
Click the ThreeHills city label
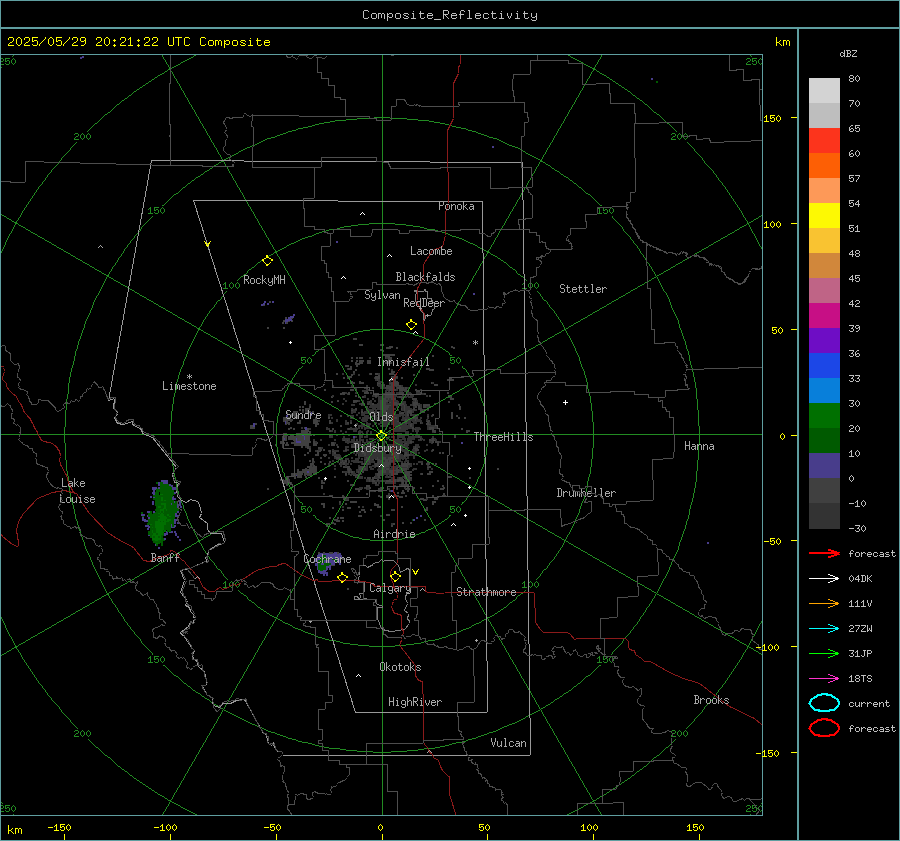pos(503,437)
